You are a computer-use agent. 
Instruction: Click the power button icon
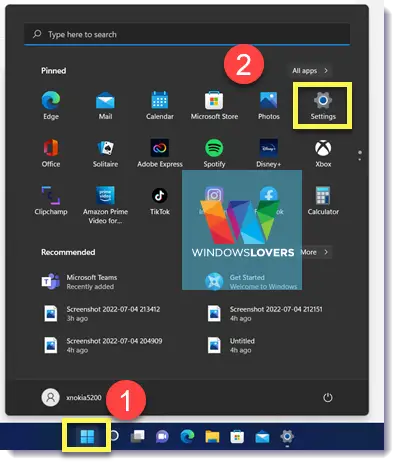[328, 397]
